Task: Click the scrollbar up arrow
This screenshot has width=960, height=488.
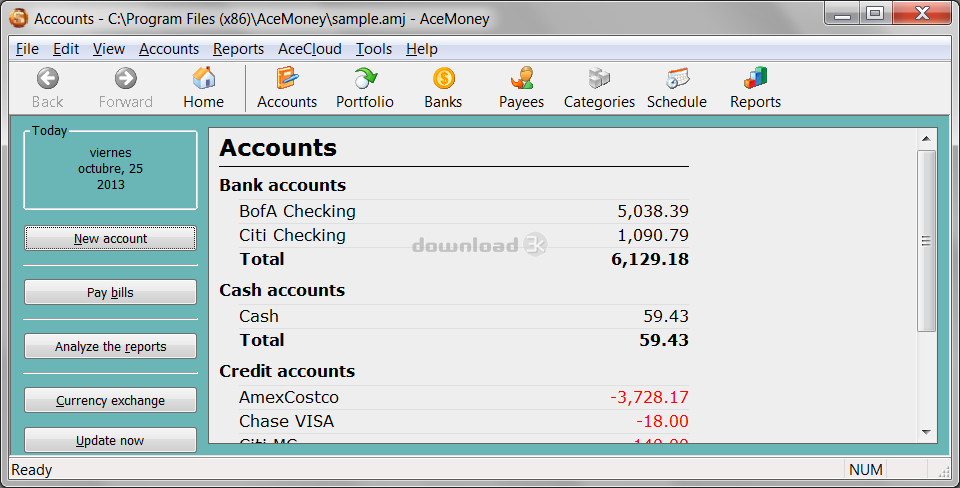Action: pos(926,139)
